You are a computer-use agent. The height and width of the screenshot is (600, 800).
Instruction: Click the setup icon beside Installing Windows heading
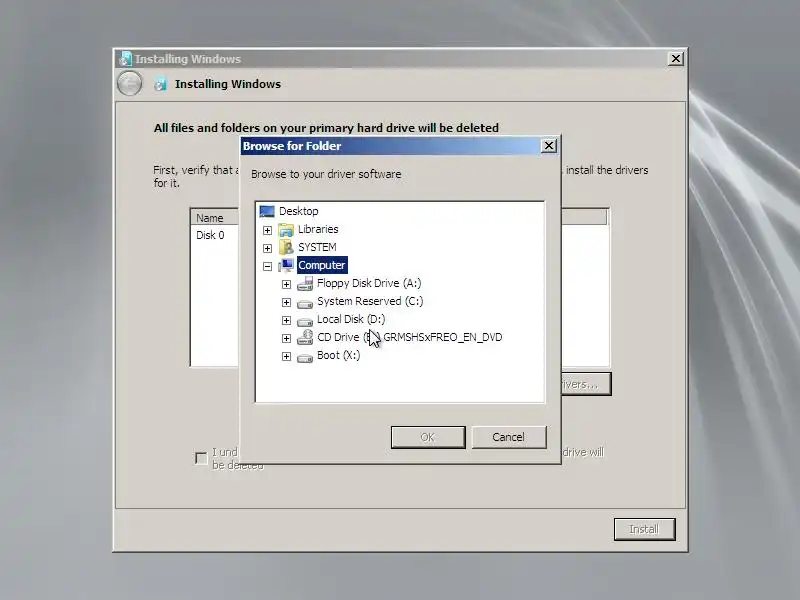pyautogui.click(x=160, y=84)
